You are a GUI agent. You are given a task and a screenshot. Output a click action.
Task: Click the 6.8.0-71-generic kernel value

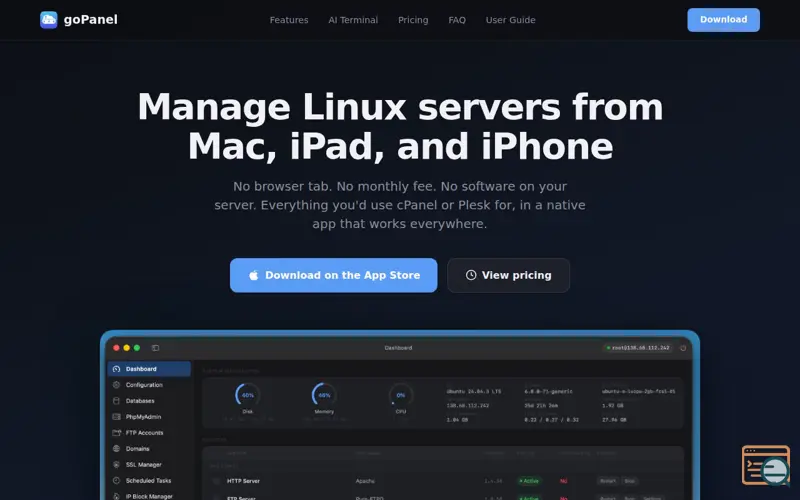548,391
